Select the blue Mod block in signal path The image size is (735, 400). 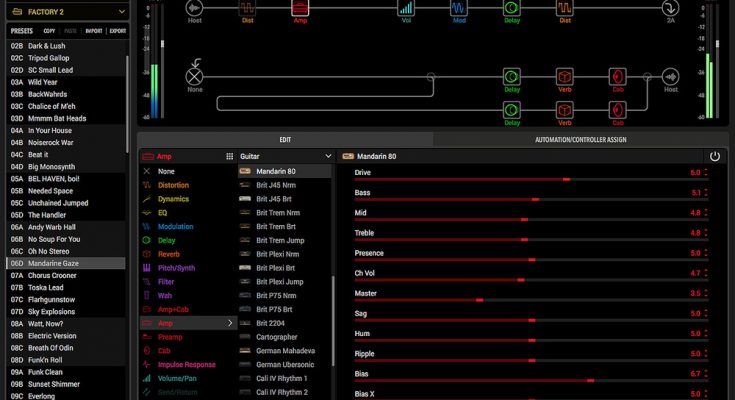459,9
